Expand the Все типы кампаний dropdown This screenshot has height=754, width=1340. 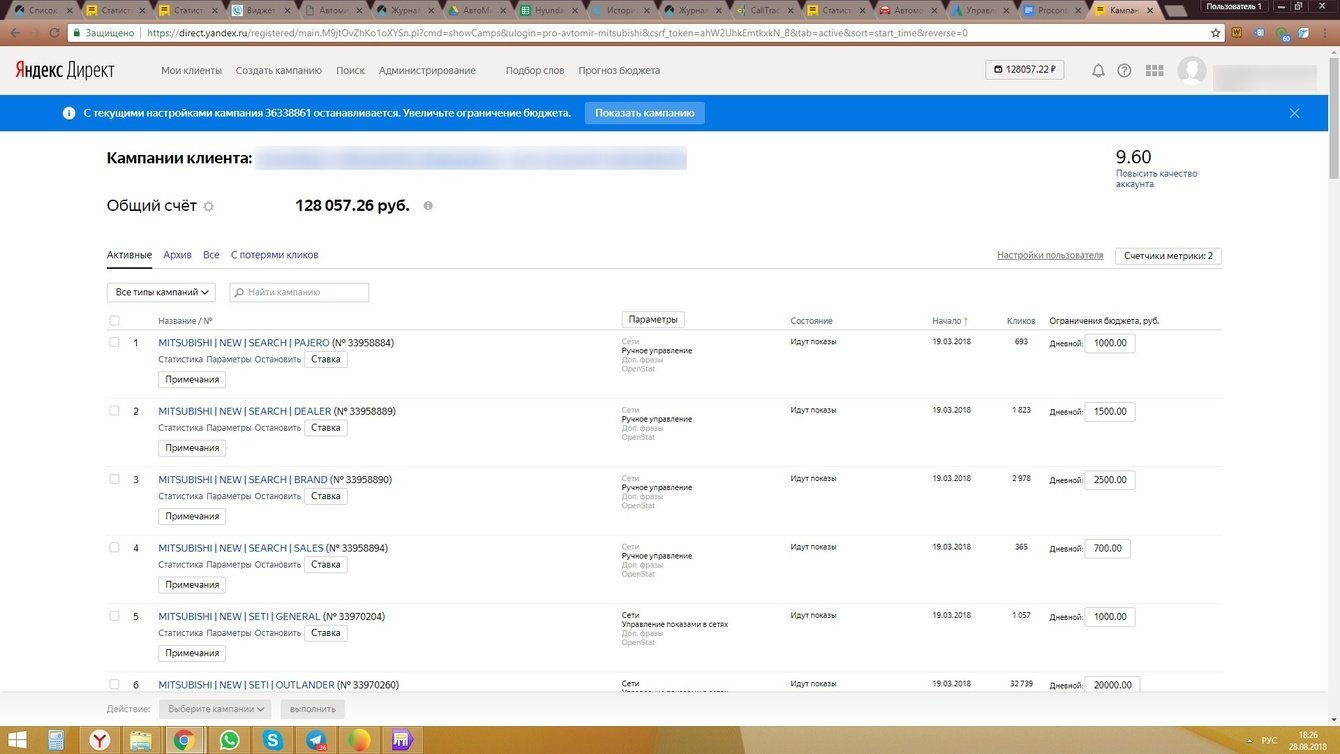tap(161, 292)
